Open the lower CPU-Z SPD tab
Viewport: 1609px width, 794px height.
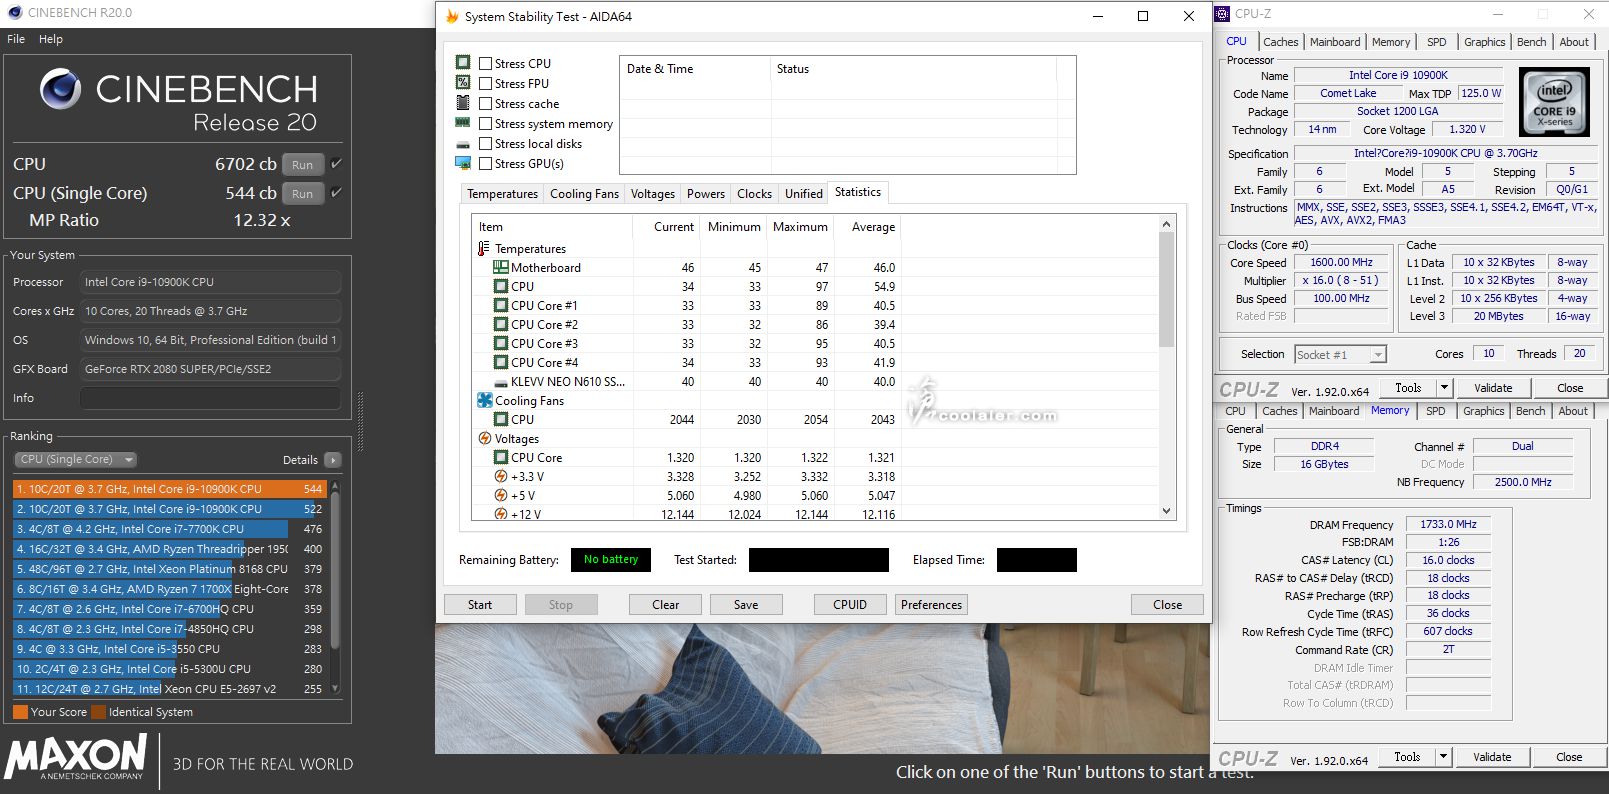pos(1435,411)
